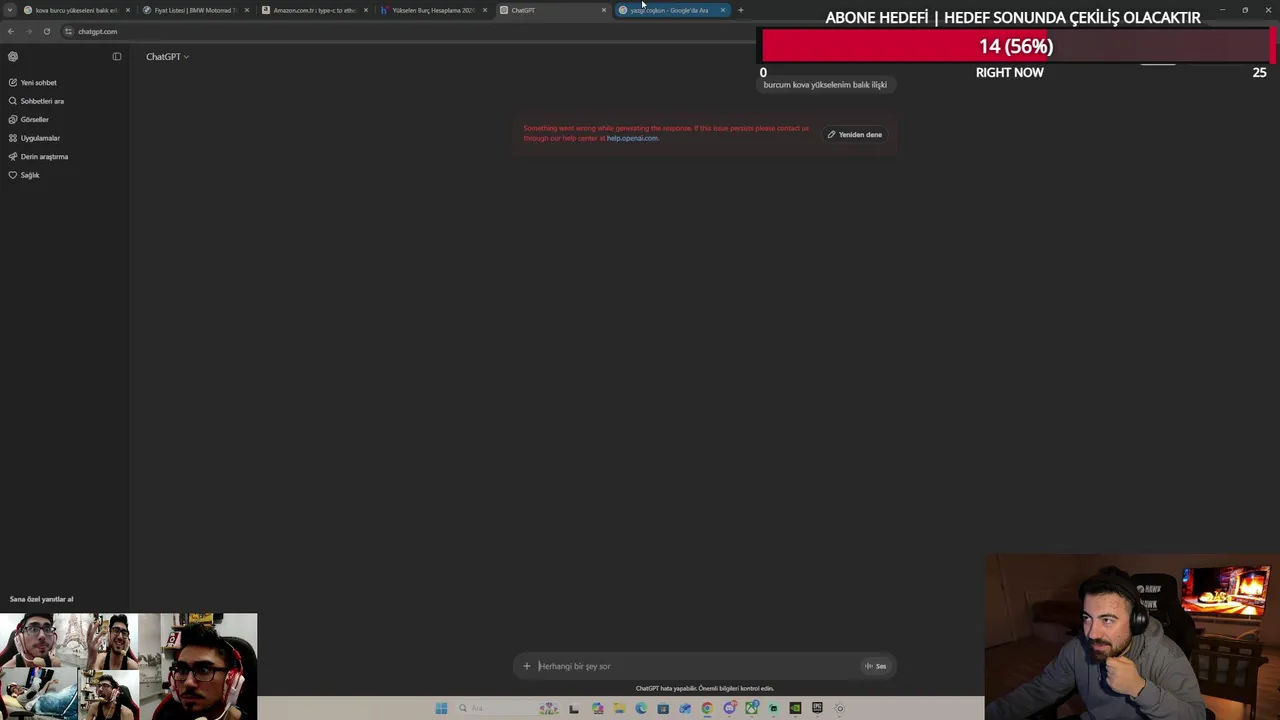Close the kova burcu yükseleni tab

(x=128, y=10)
